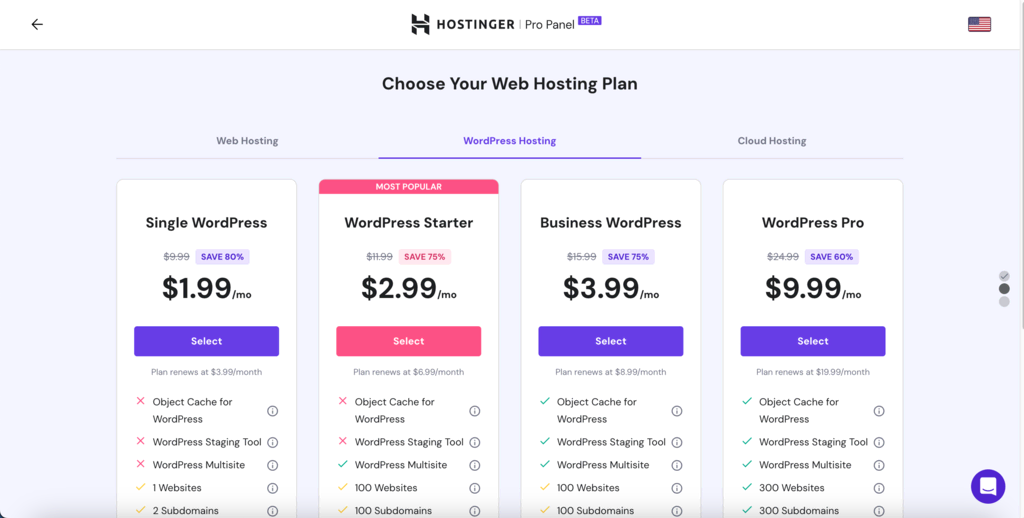The width and height of the screenshot is (1024, 518).
Task: Open the live chat widget
Action: pos(988,486)
